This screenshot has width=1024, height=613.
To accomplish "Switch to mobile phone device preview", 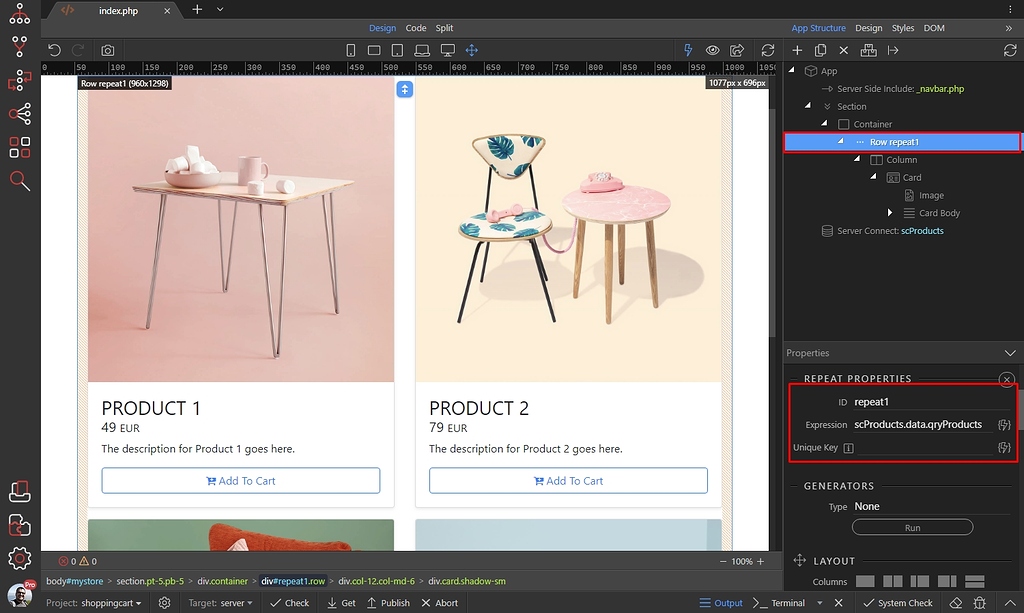I will 351,50.
